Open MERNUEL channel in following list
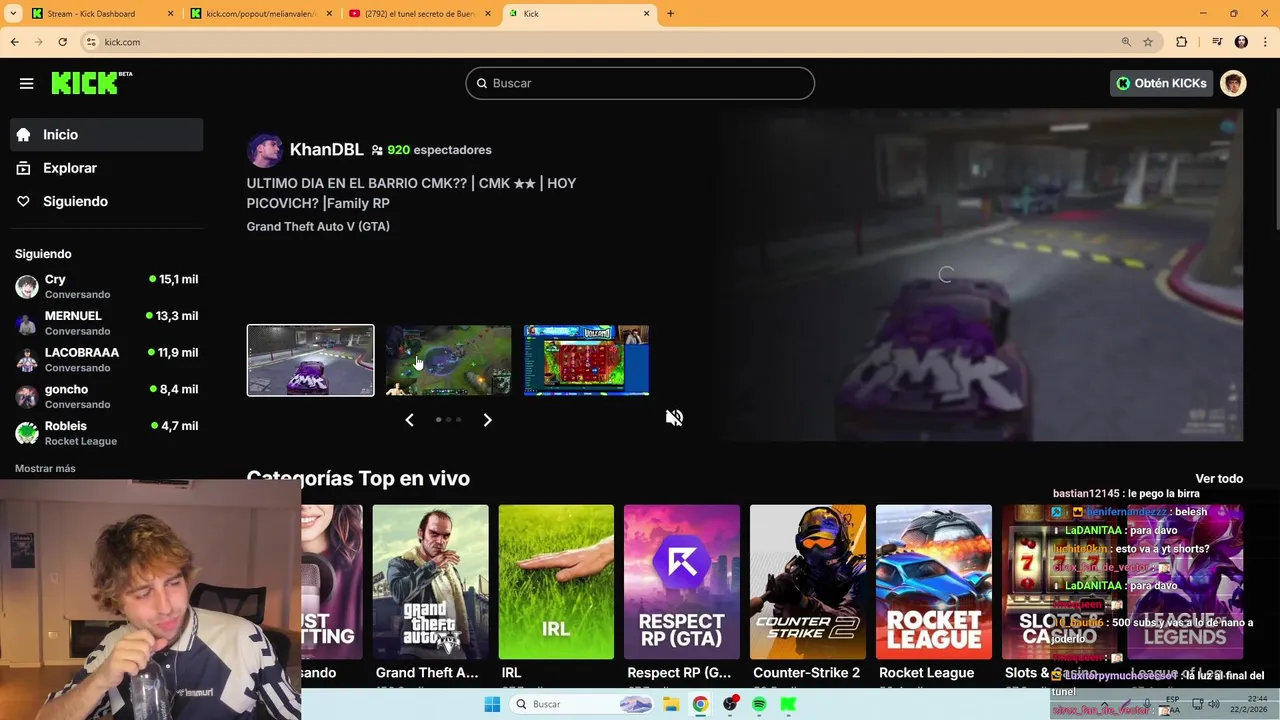 click(106, 323)
